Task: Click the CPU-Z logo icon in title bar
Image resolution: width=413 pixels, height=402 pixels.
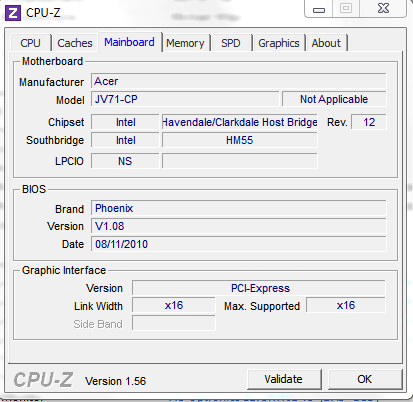Action: (x=13, y=13)
